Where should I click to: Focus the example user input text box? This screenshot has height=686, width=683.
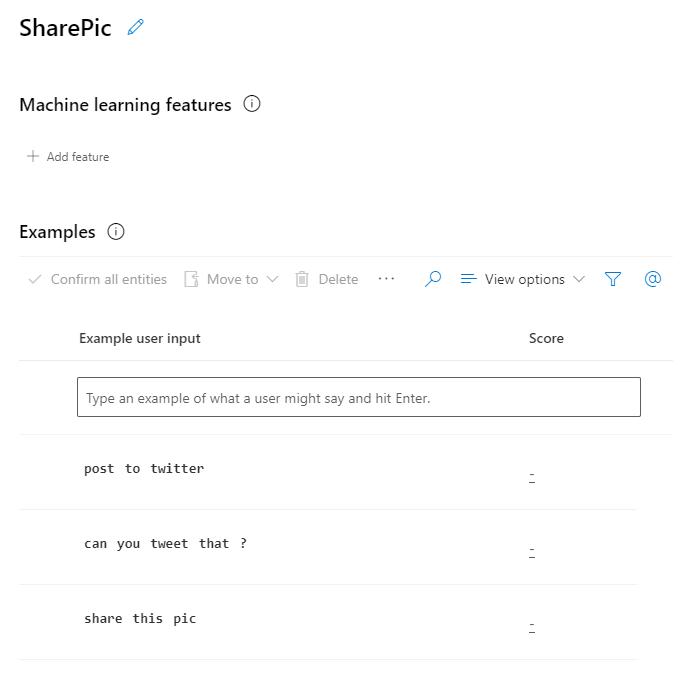[358, 398]
